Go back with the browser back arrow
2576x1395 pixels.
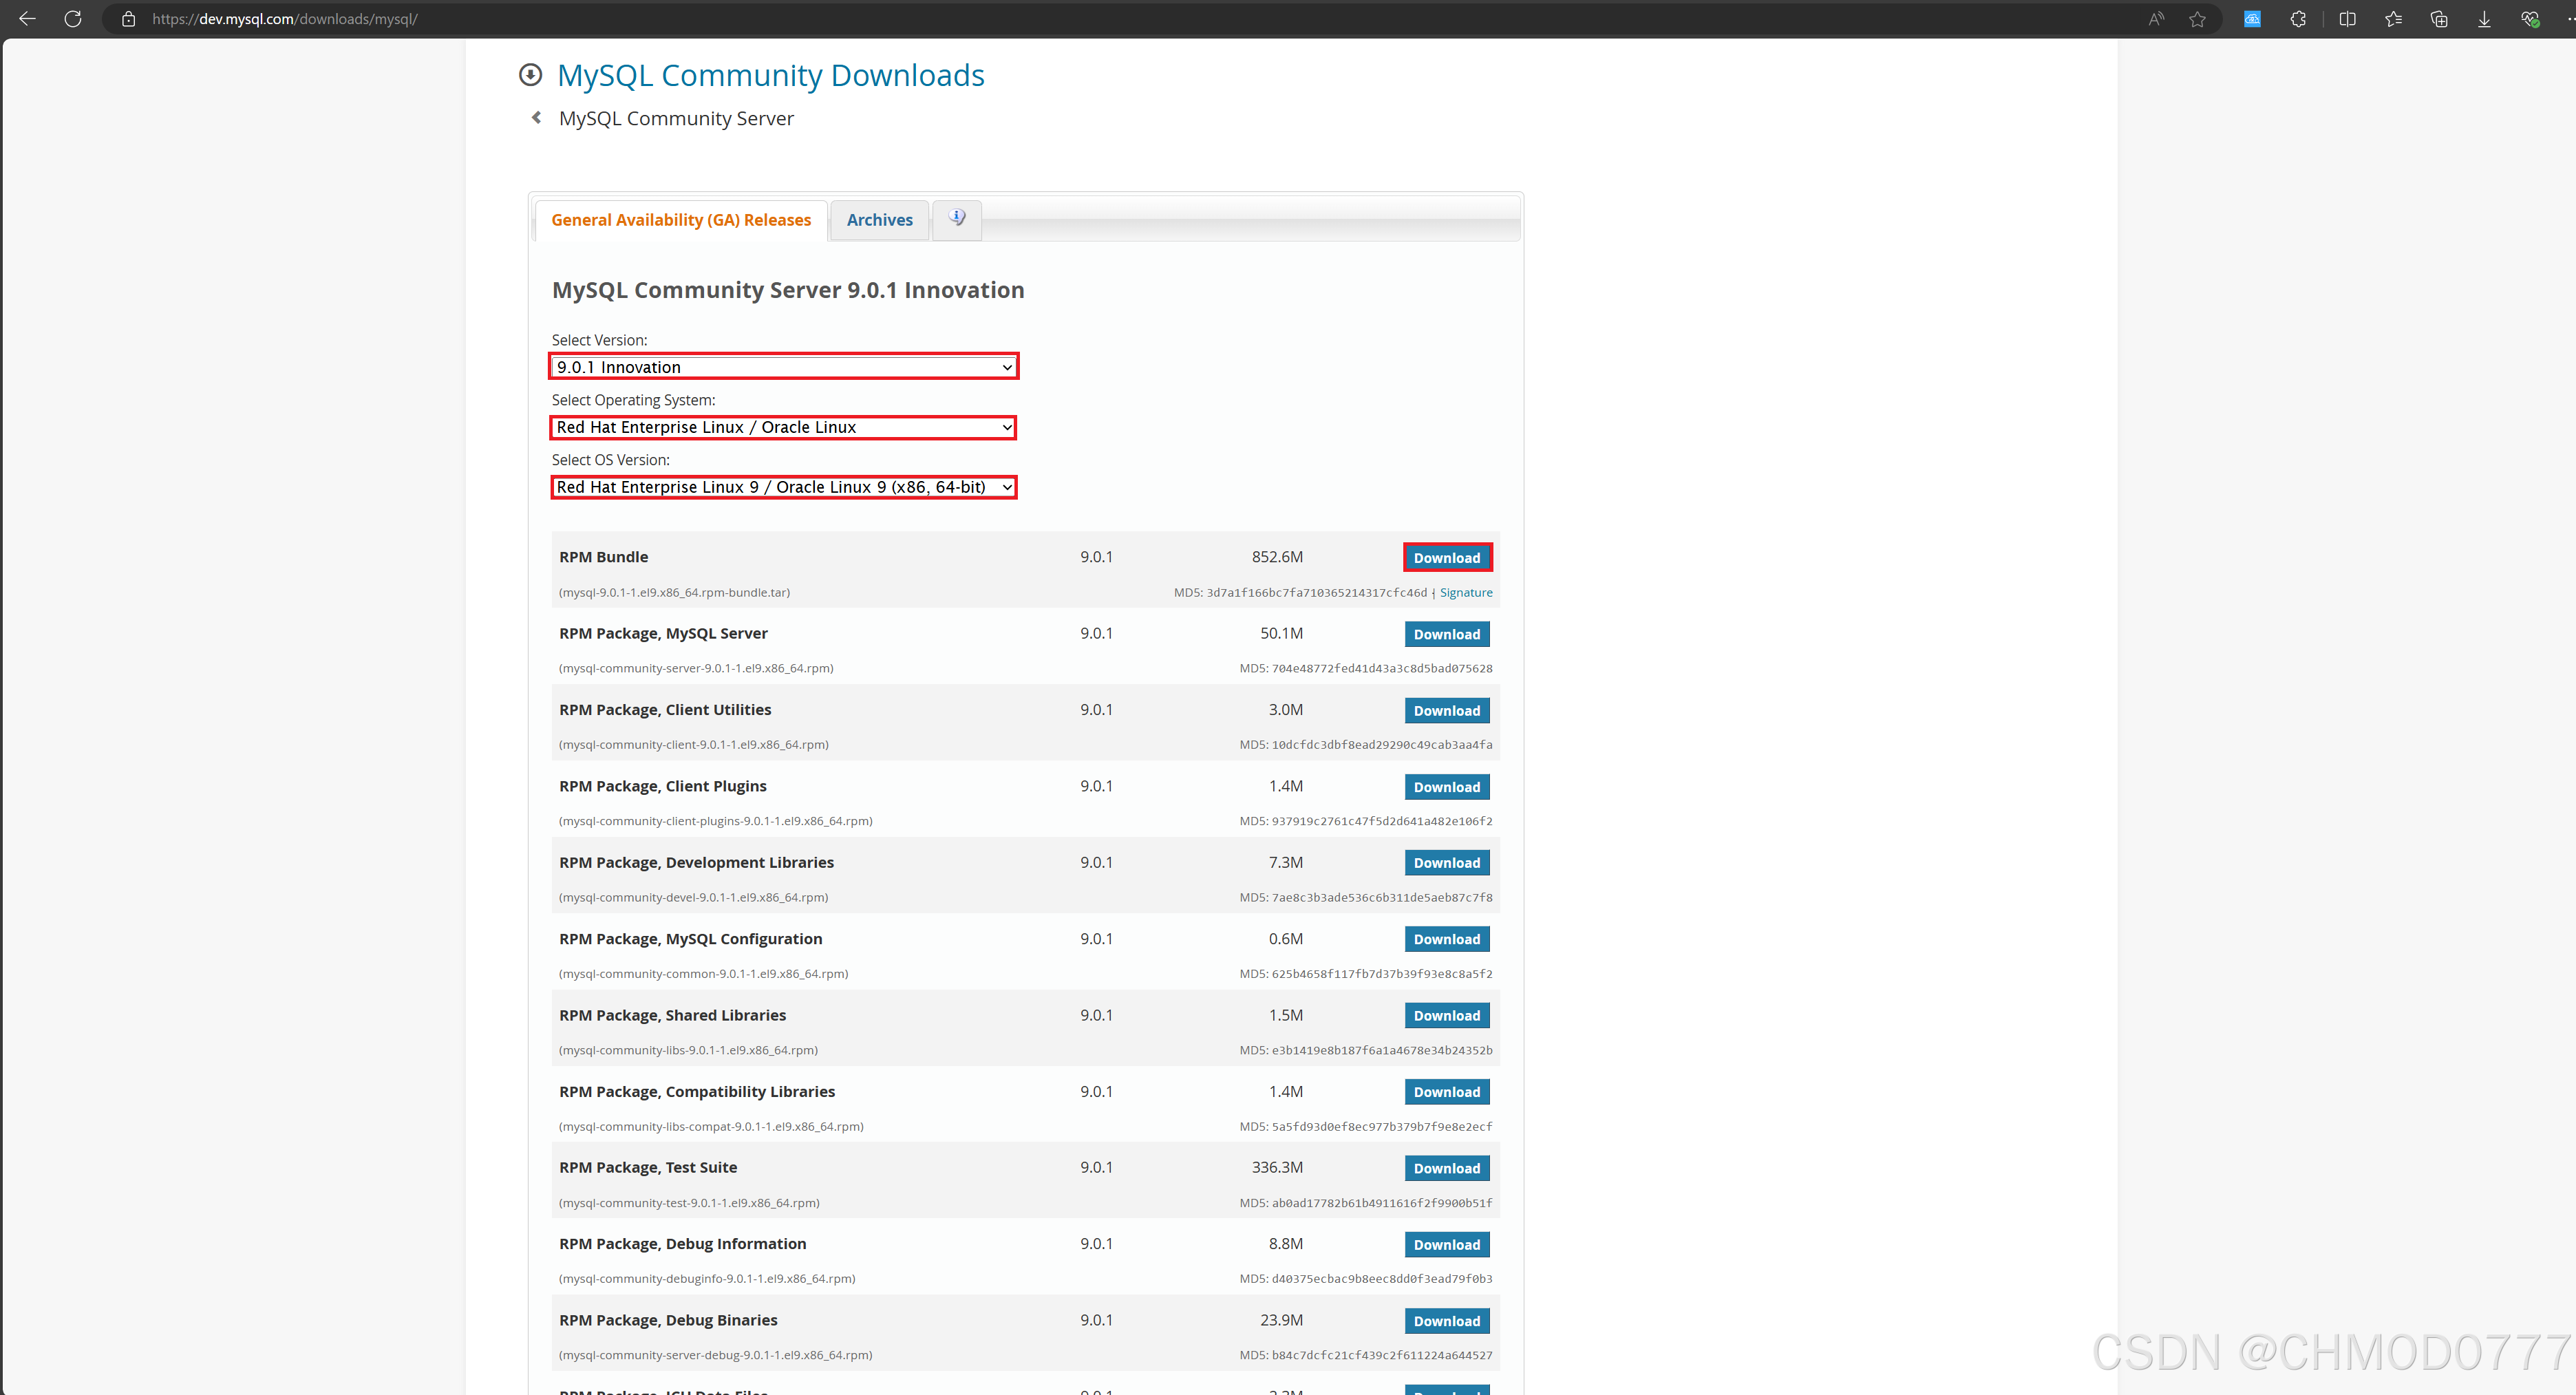pyautogui.click(x=27, y=19)
